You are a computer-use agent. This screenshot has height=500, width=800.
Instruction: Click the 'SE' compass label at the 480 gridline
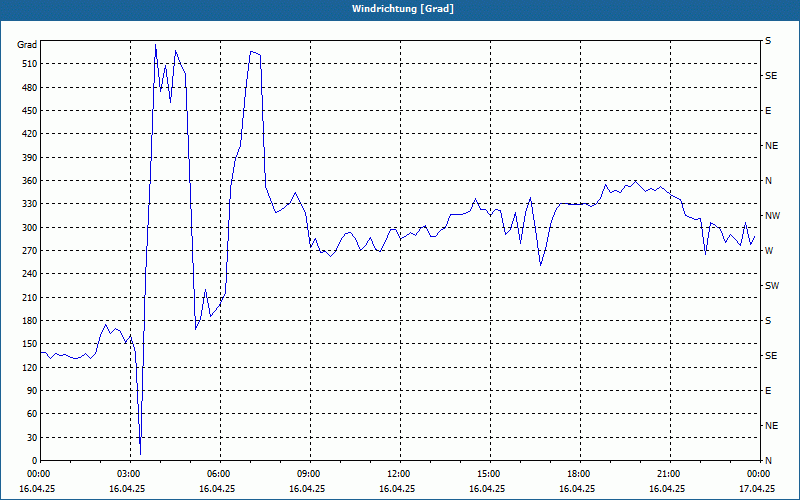click(x=771, y=76)
